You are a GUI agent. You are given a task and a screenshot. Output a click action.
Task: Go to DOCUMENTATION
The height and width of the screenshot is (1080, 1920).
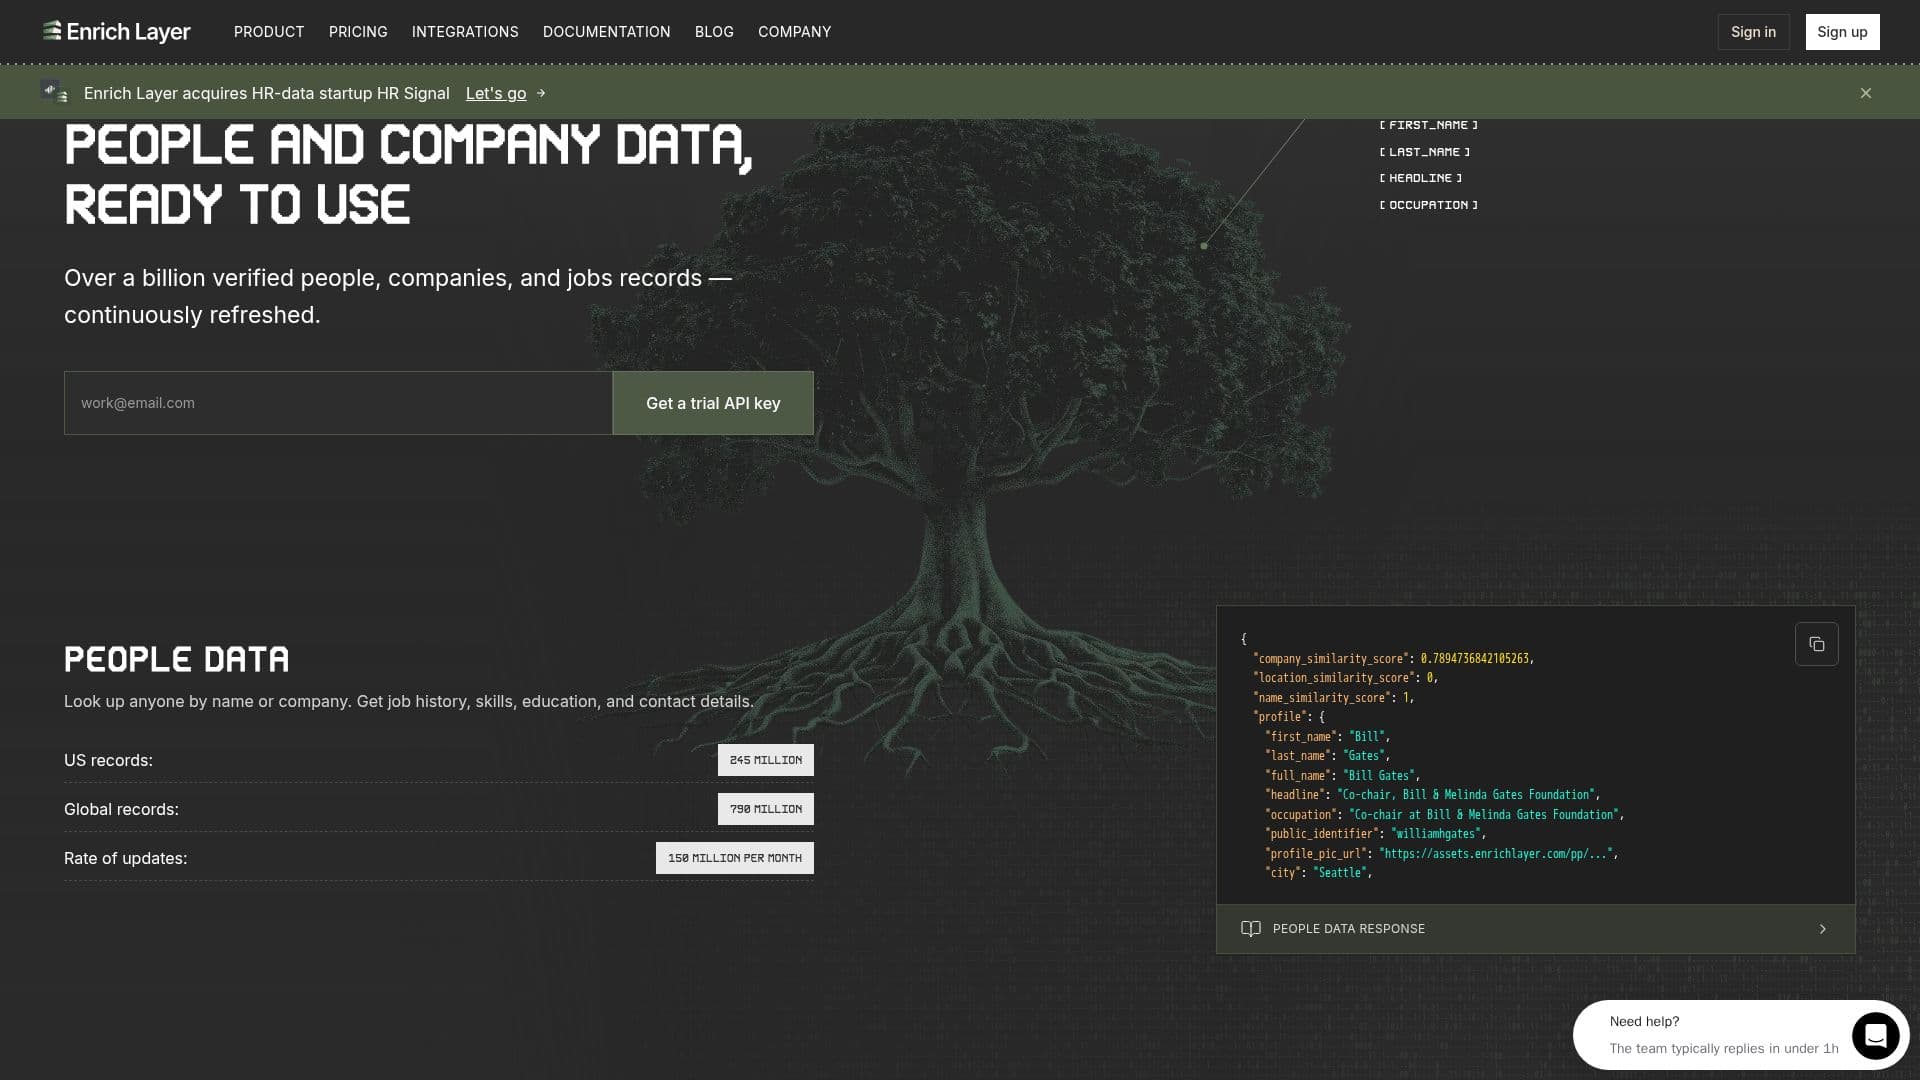click(607, 32)
